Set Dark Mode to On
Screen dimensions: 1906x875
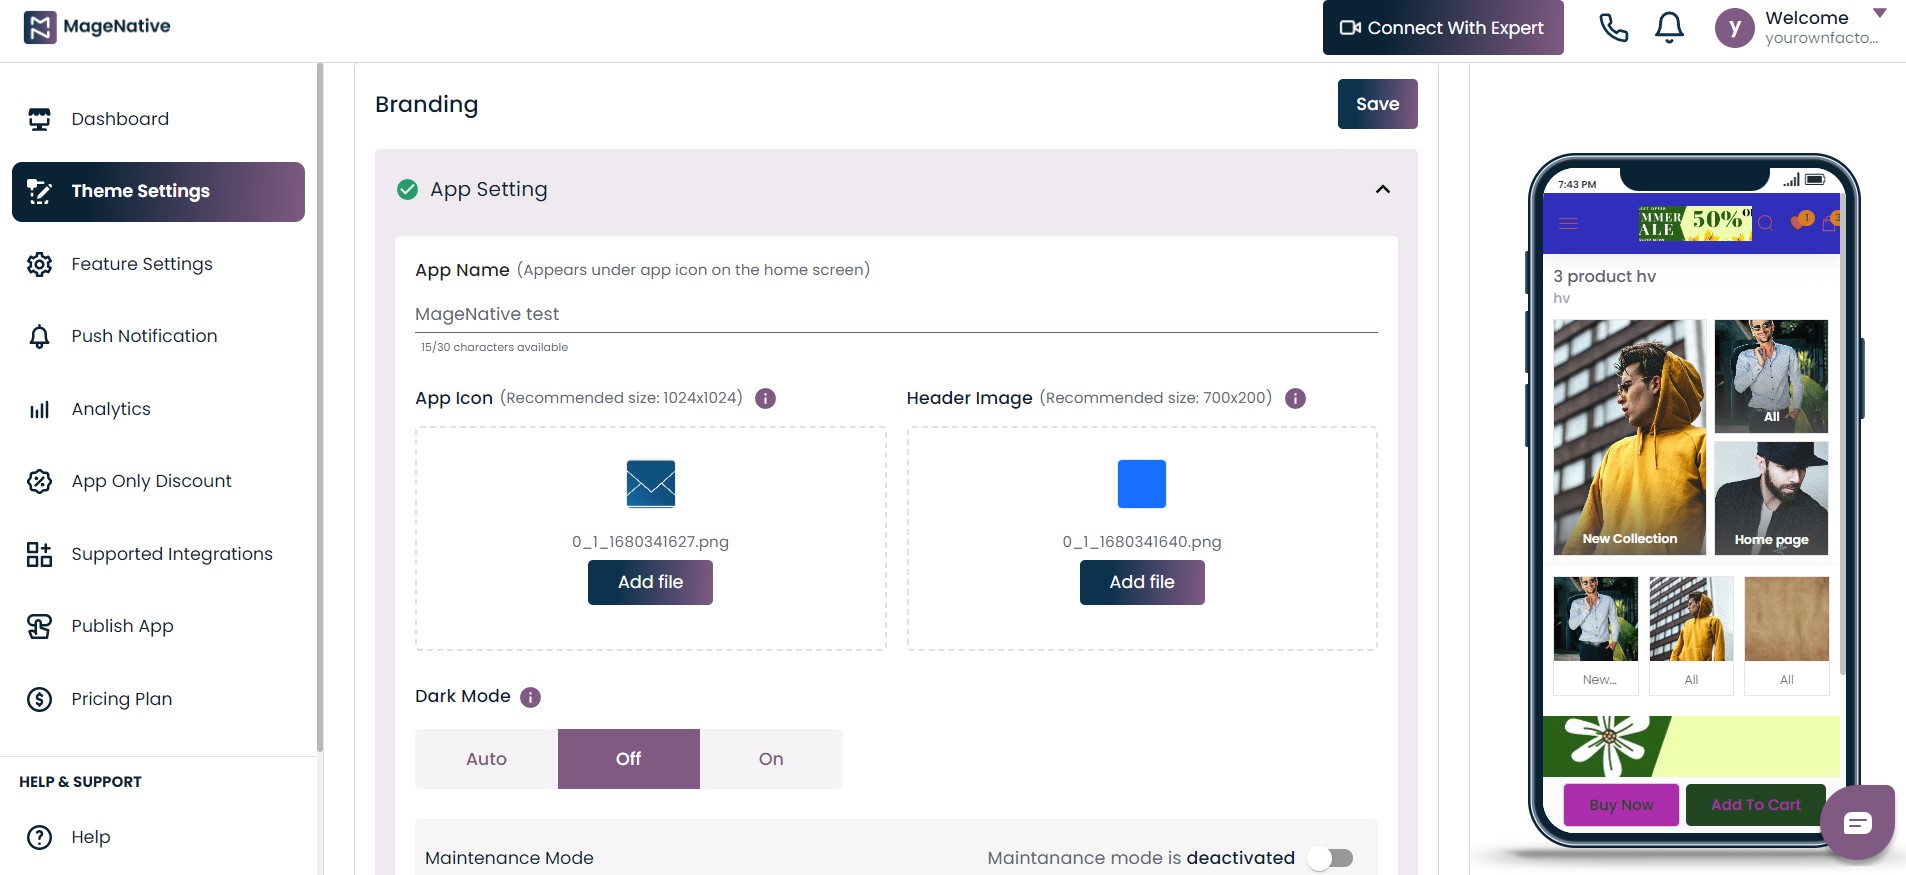point(771,759)
